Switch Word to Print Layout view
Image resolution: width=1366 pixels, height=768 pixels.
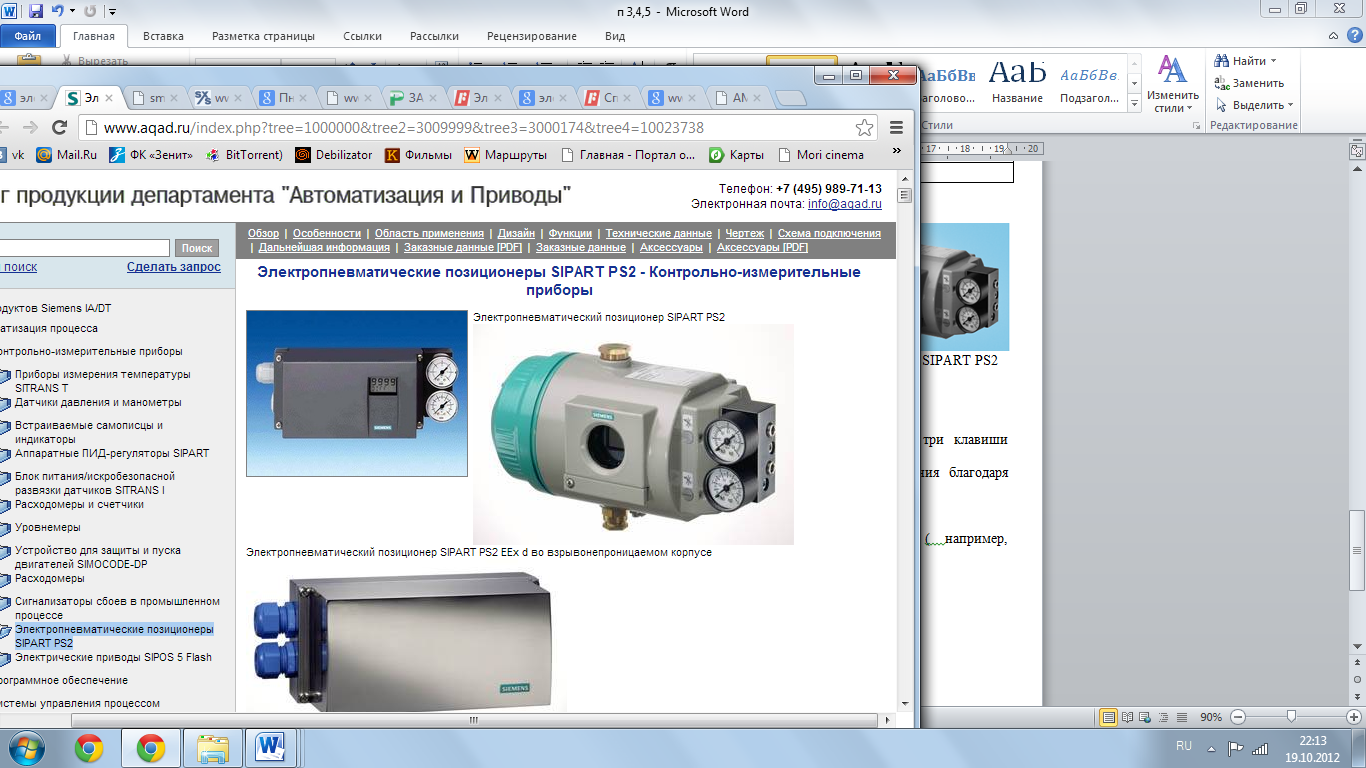(x=1108, y=717)
